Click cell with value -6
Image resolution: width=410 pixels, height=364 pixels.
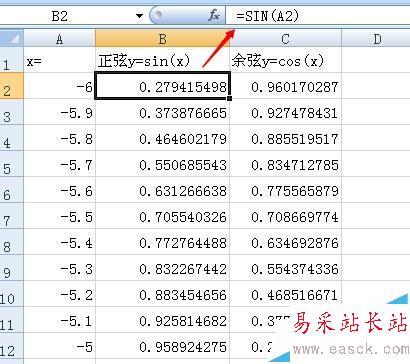[x=60, y=86]
